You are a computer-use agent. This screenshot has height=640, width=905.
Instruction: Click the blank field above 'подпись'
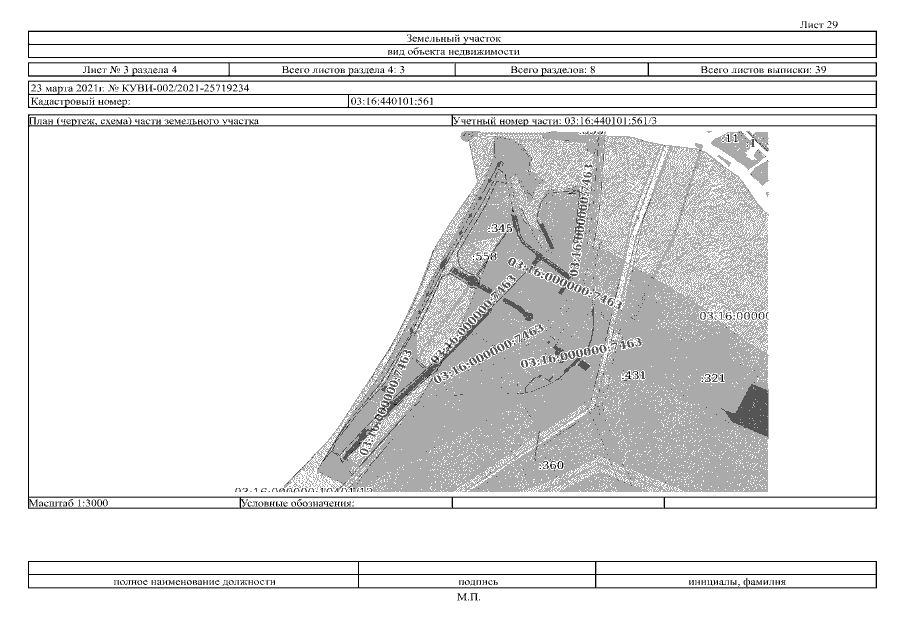(x=477, y=568)
